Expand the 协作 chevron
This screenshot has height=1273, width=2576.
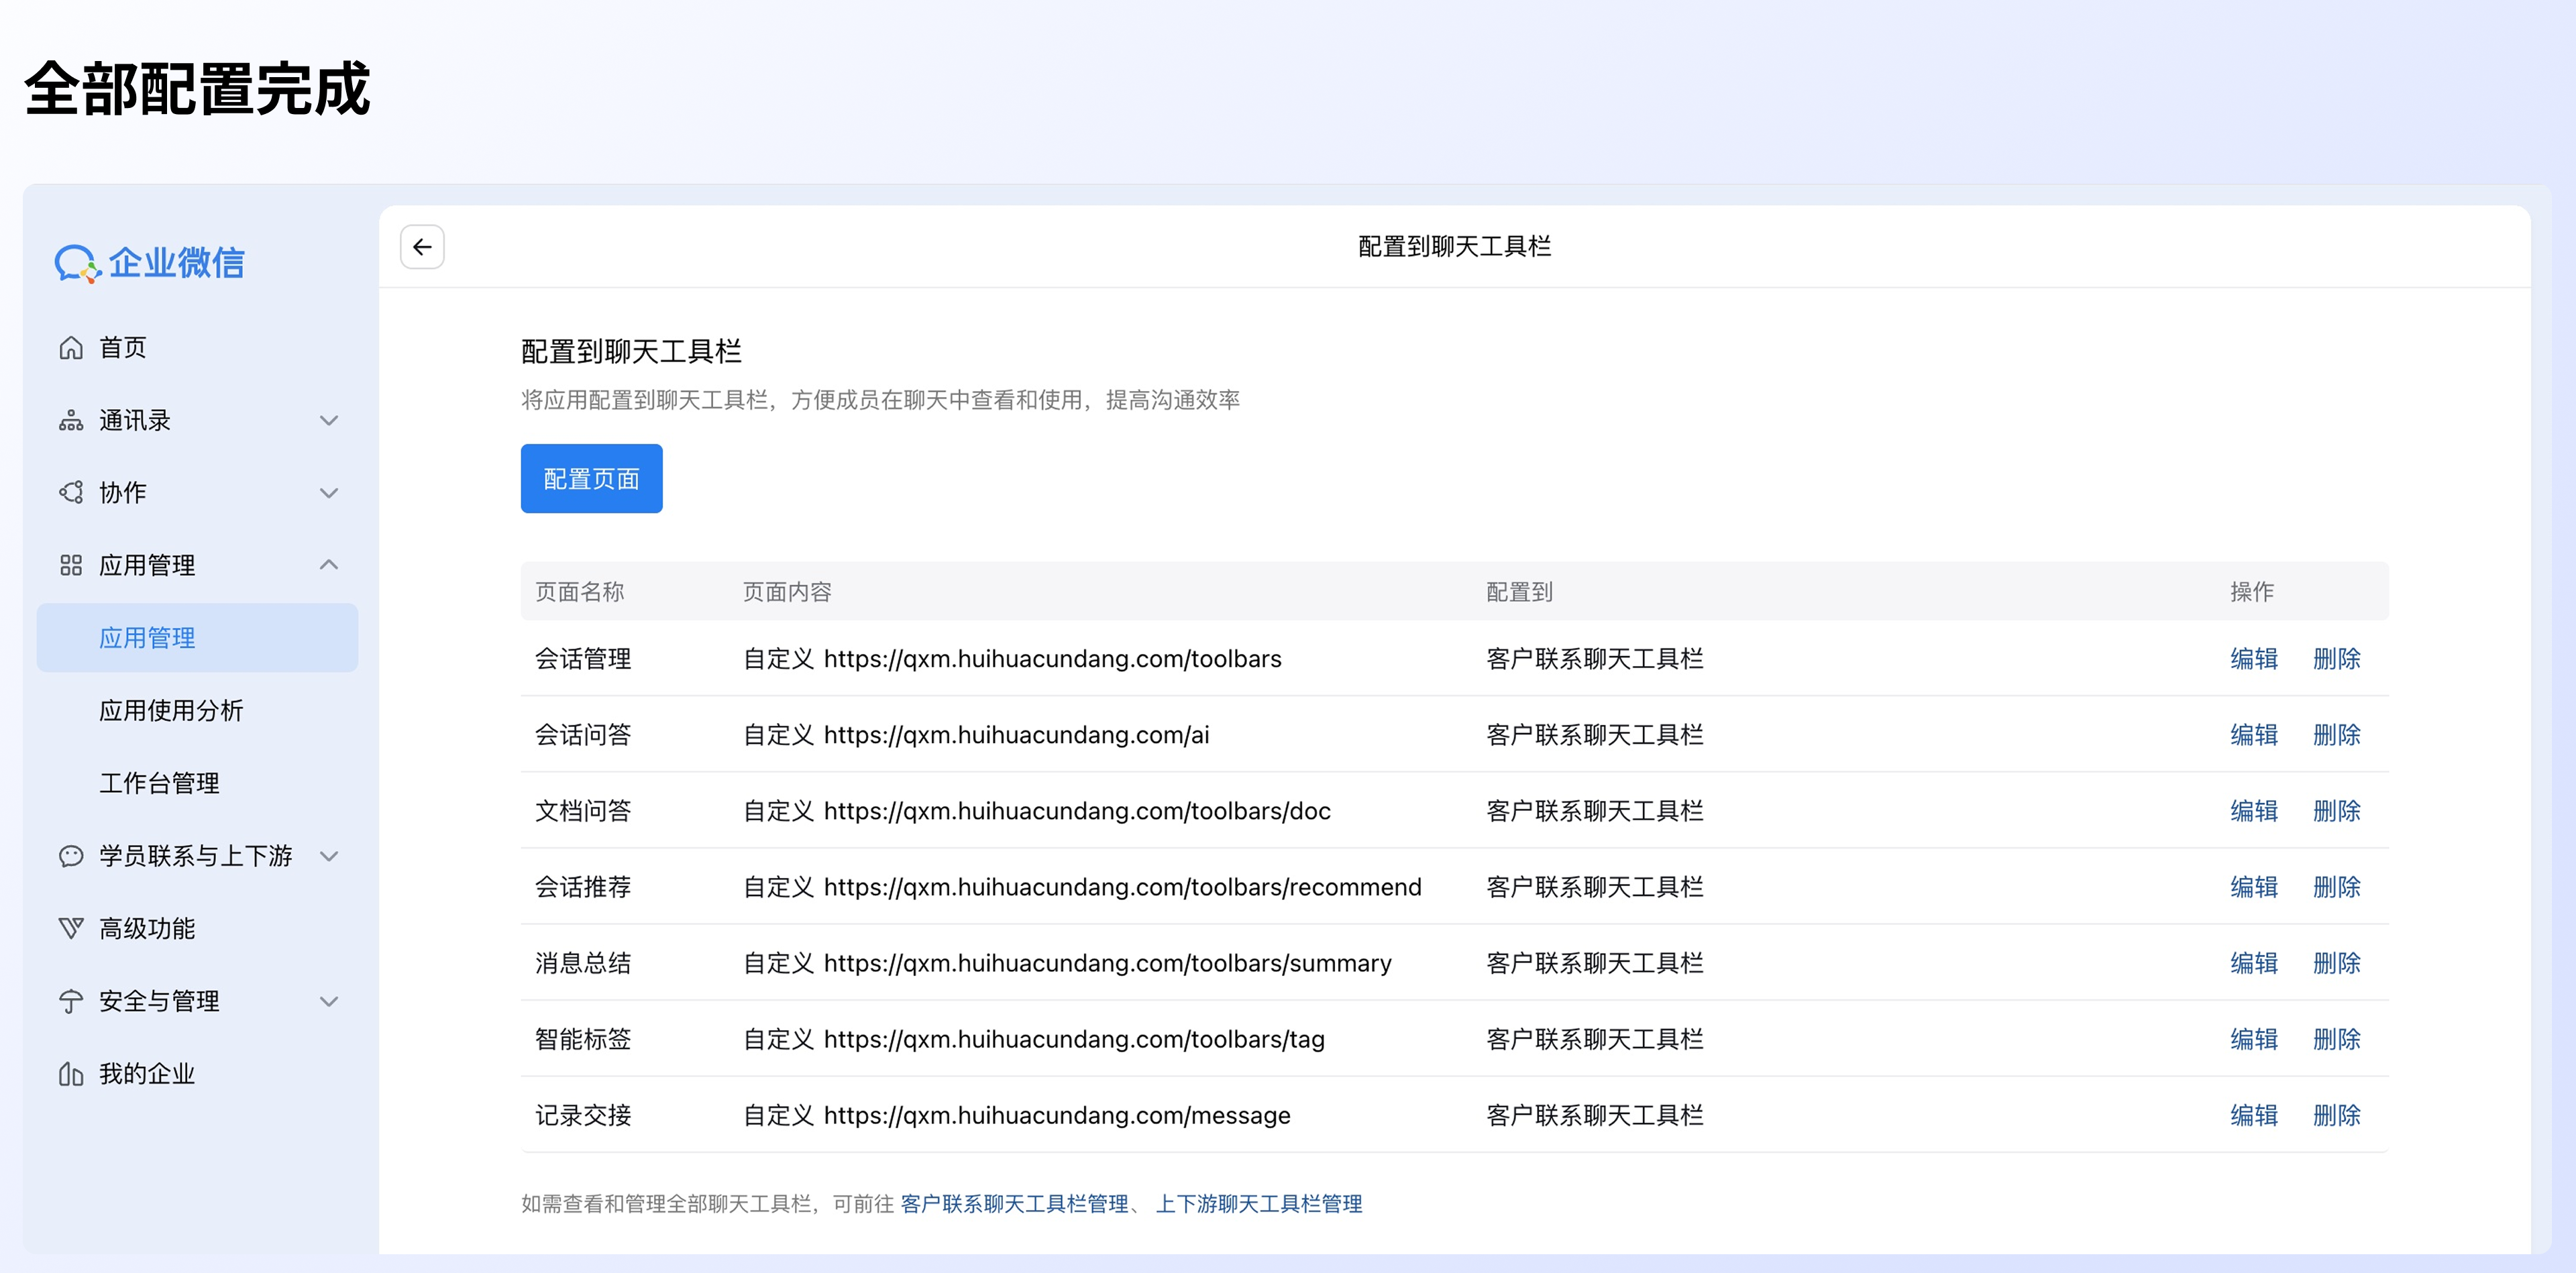[329, 493]
